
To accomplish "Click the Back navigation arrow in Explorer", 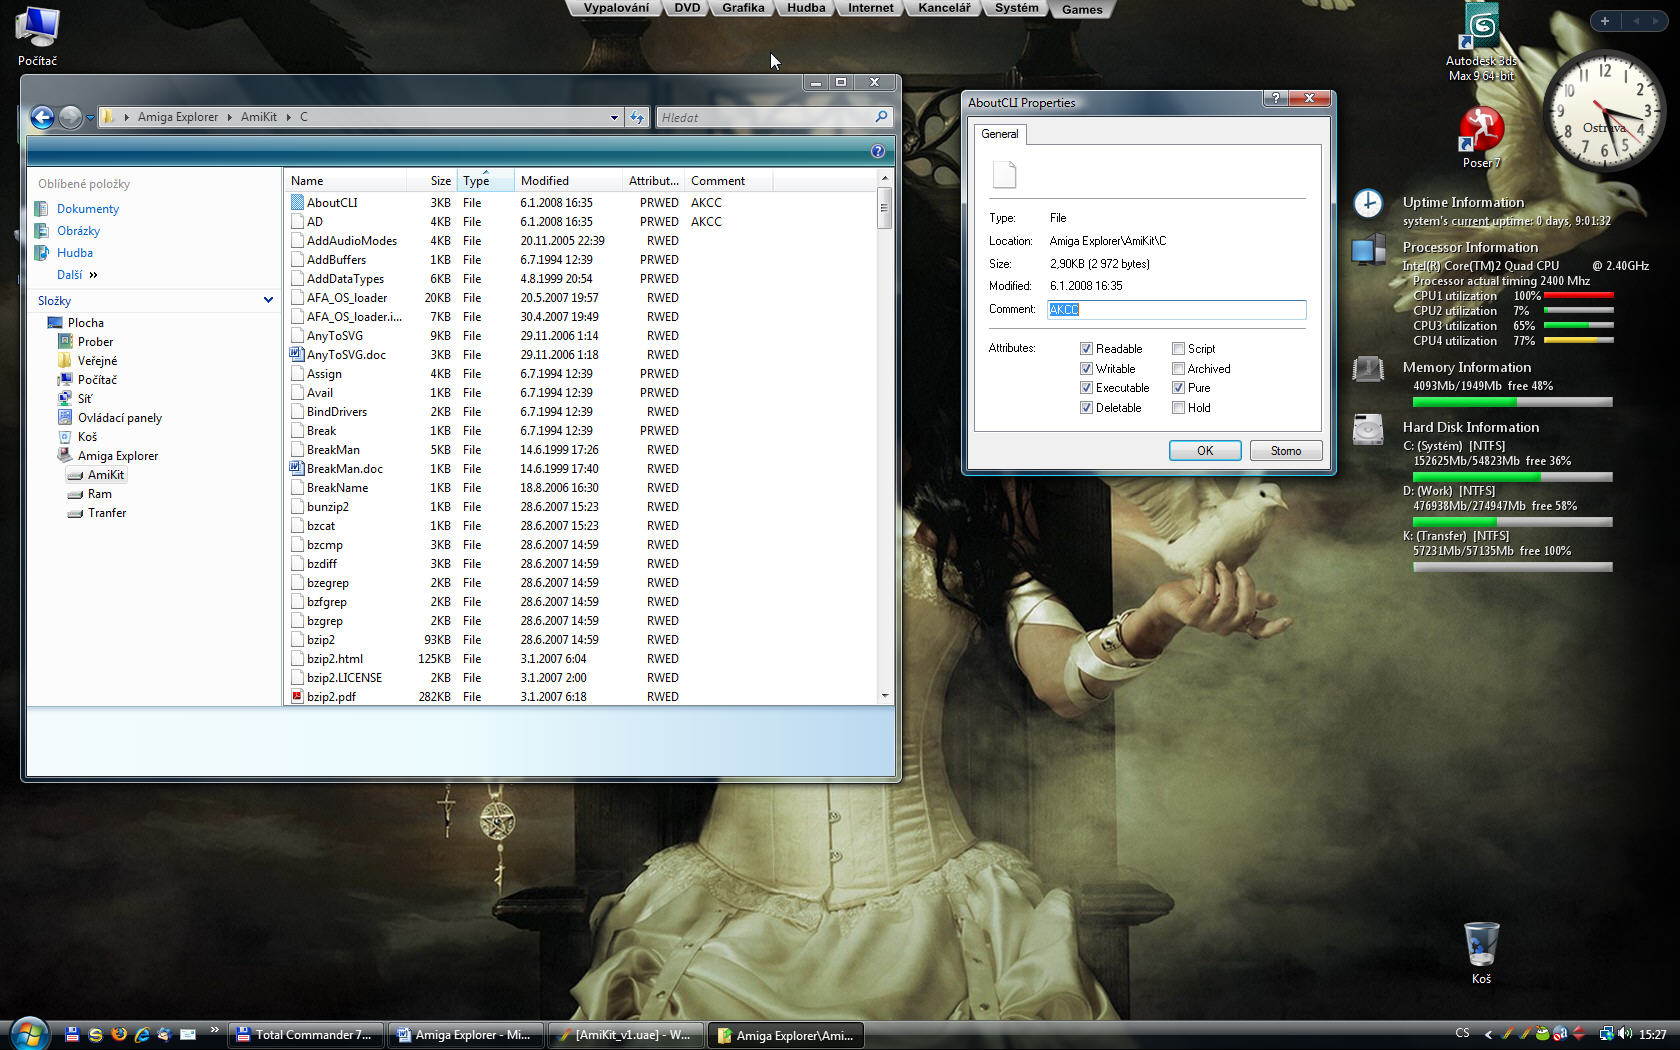I will pos(42,118).
